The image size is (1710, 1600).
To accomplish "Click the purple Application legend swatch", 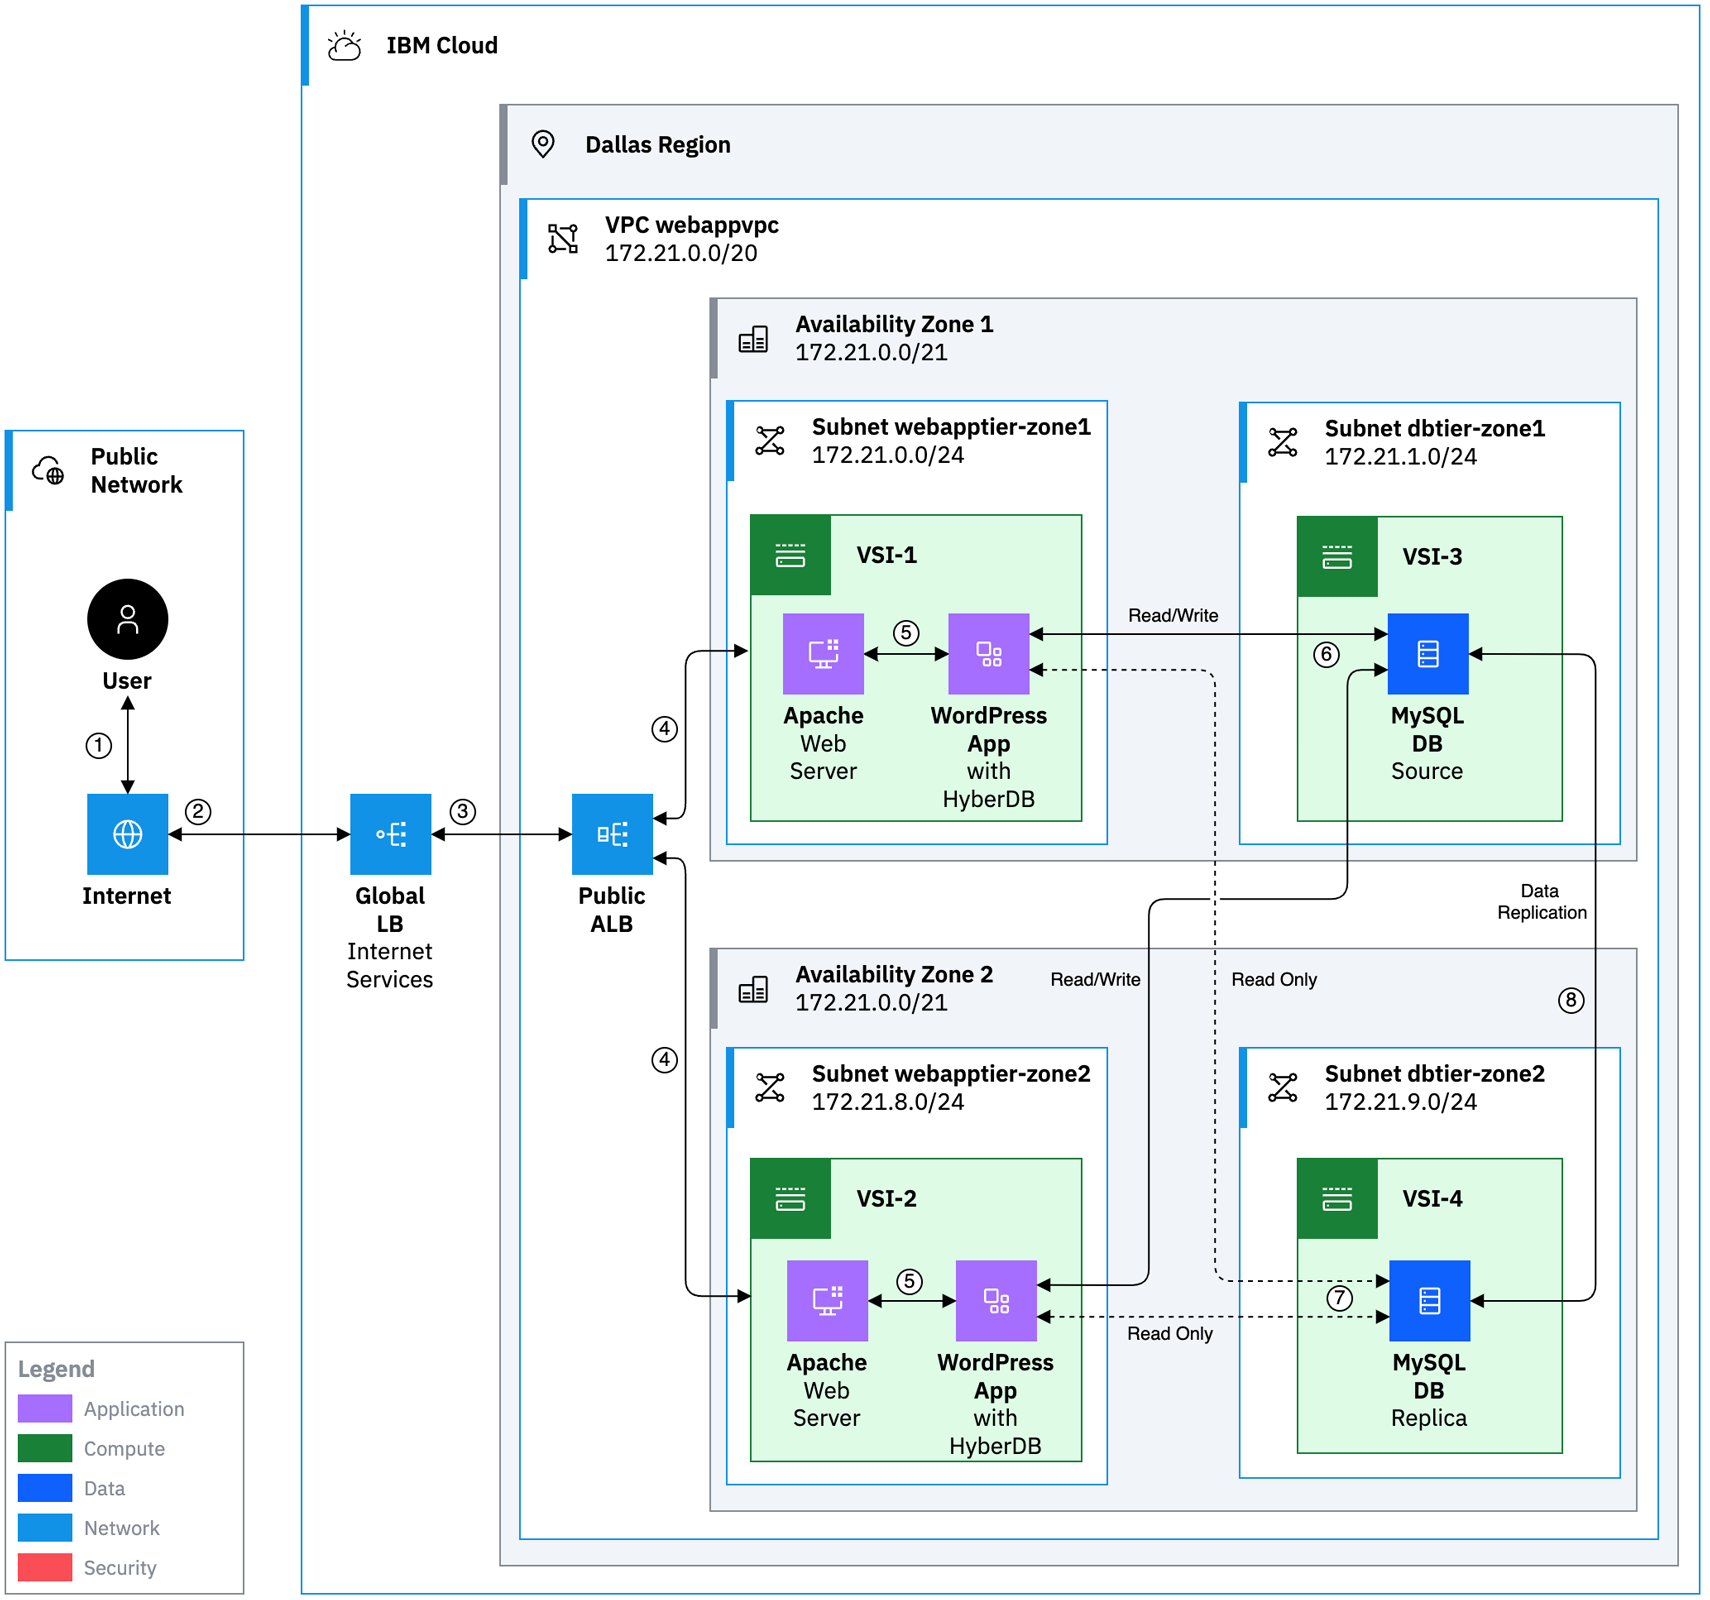I will coord(45,1408).
